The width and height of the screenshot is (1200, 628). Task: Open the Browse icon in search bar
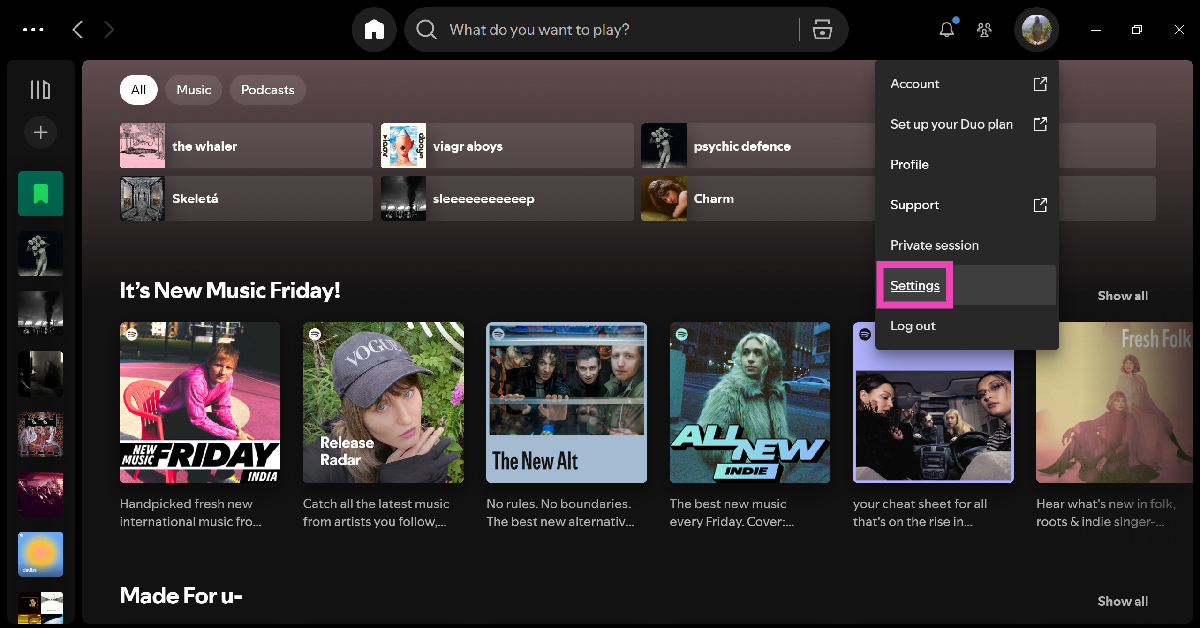[822, 30]
